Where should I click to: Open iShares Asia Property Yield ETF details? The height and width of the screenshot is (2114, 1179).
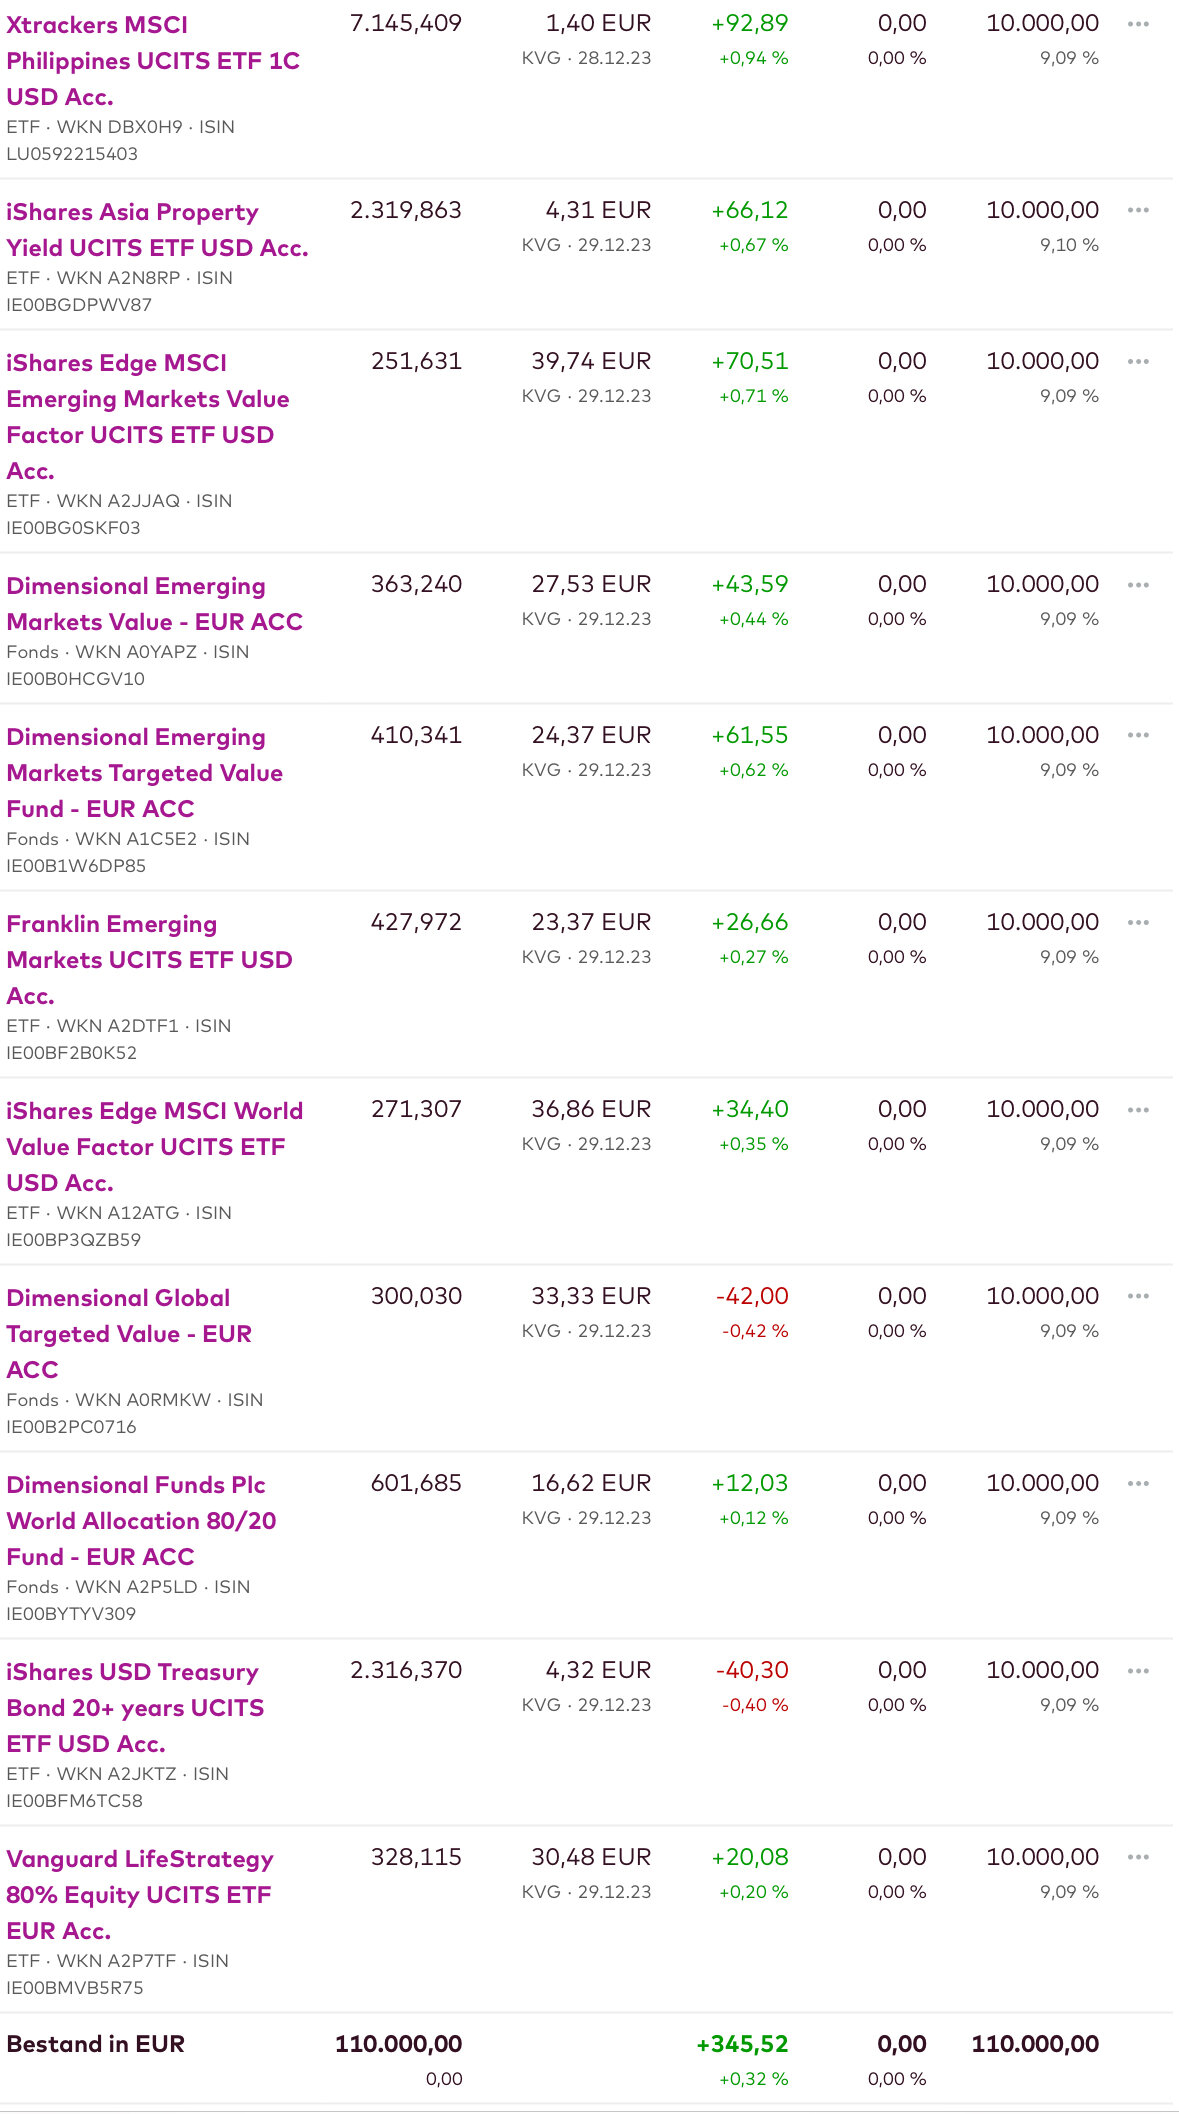(x=157, y=230)
